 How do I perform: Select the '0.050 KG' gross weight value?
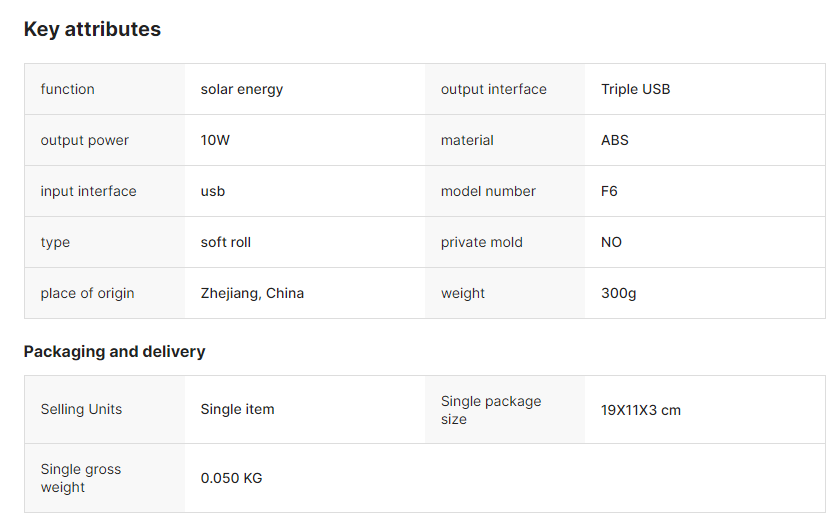(x=231, y=478)
